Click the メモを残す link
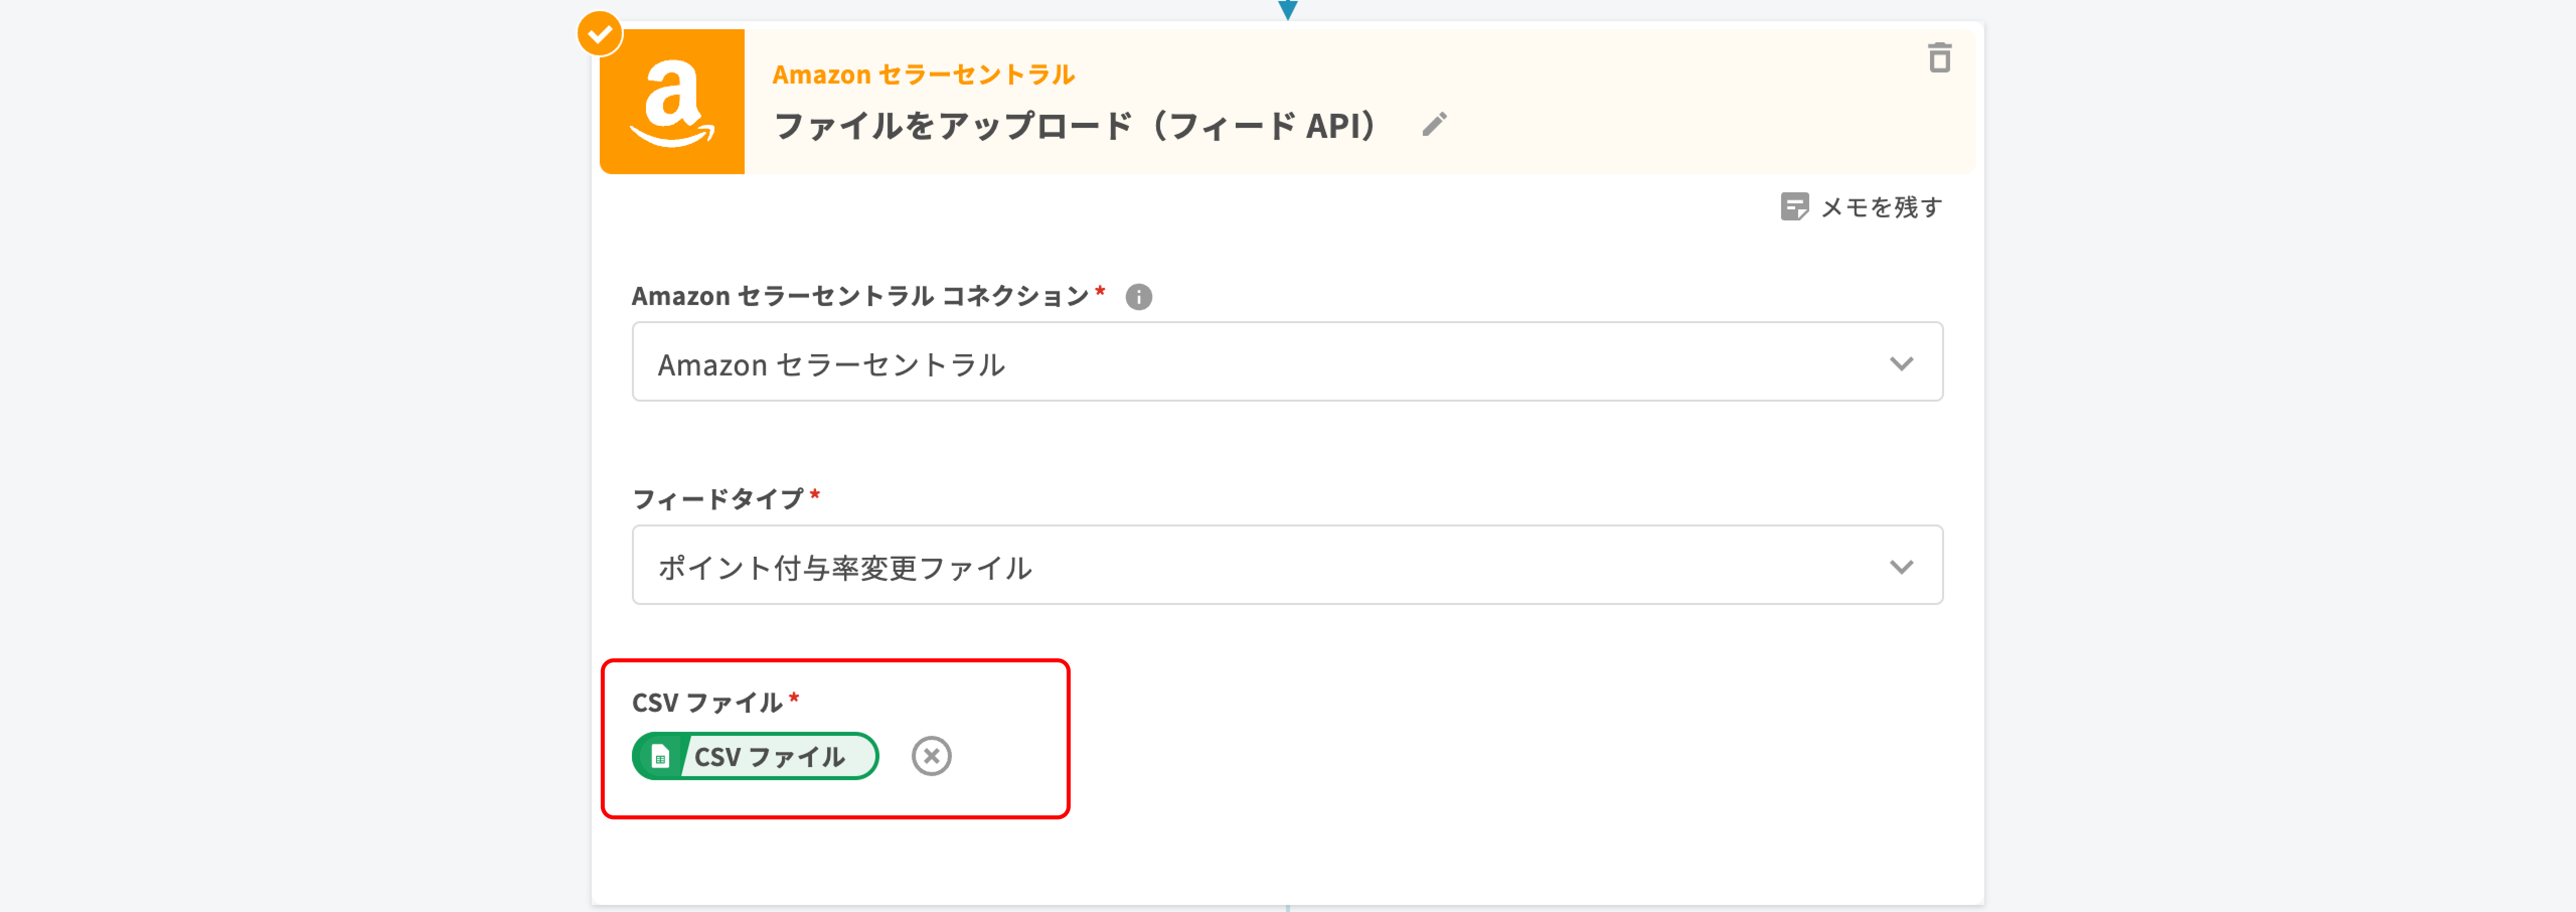Viewport: 2576px width, 912px height. [1880, 207]
